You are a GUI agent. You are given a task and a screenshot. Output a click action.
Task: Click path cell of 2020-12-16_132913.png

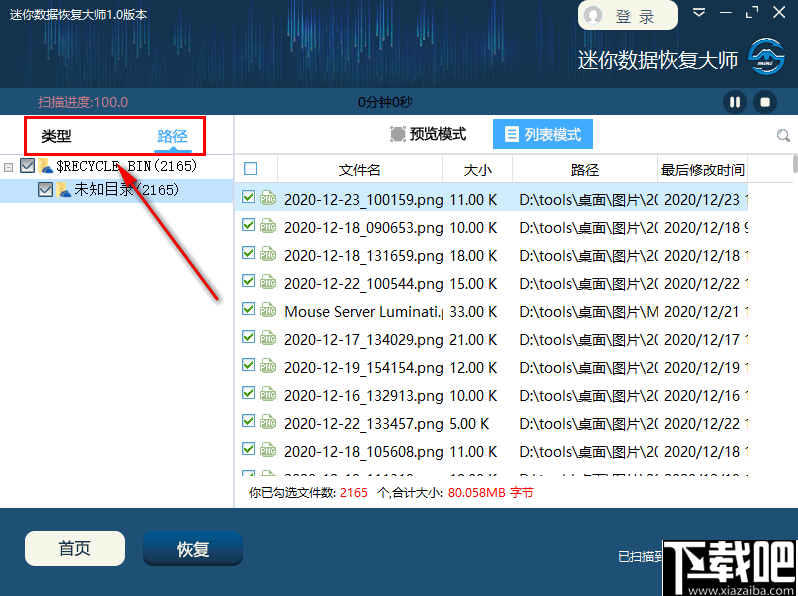[x=588, y=395]
